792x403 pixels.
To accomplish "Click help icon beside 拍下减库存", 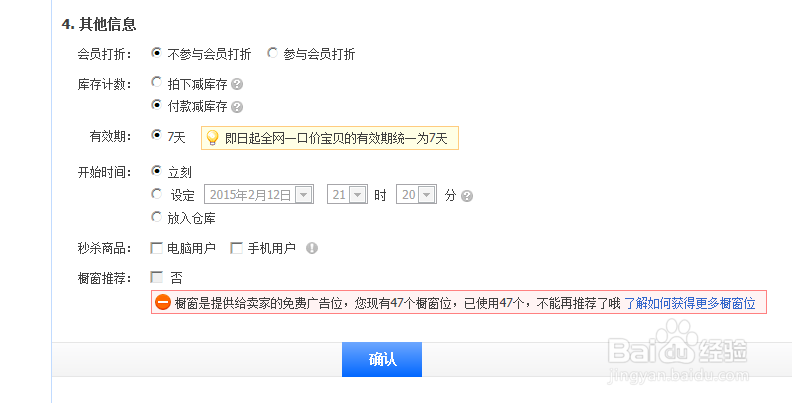I will (237, 84).
